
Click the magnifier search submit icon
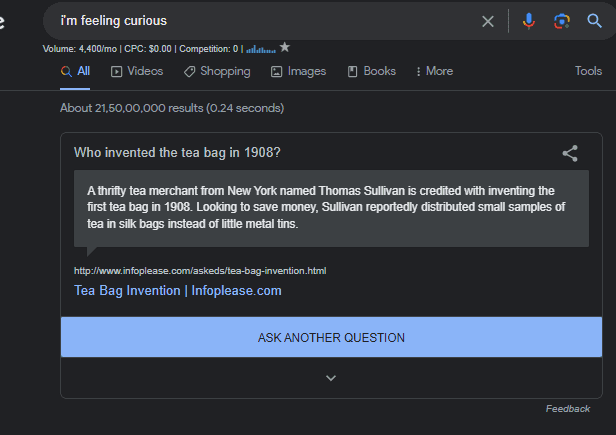(594, 21)
